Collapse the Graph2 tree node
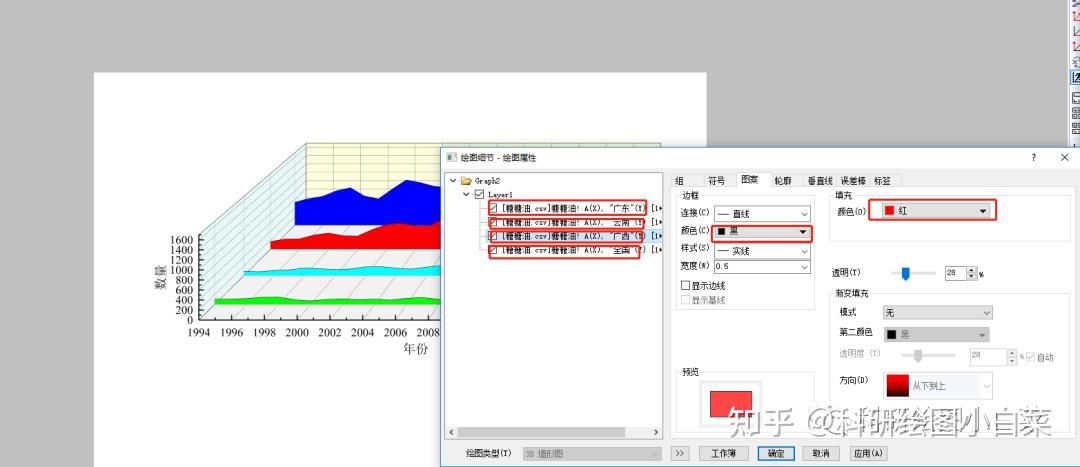This screenshot has width=1080, height=467. coord(453,181)
